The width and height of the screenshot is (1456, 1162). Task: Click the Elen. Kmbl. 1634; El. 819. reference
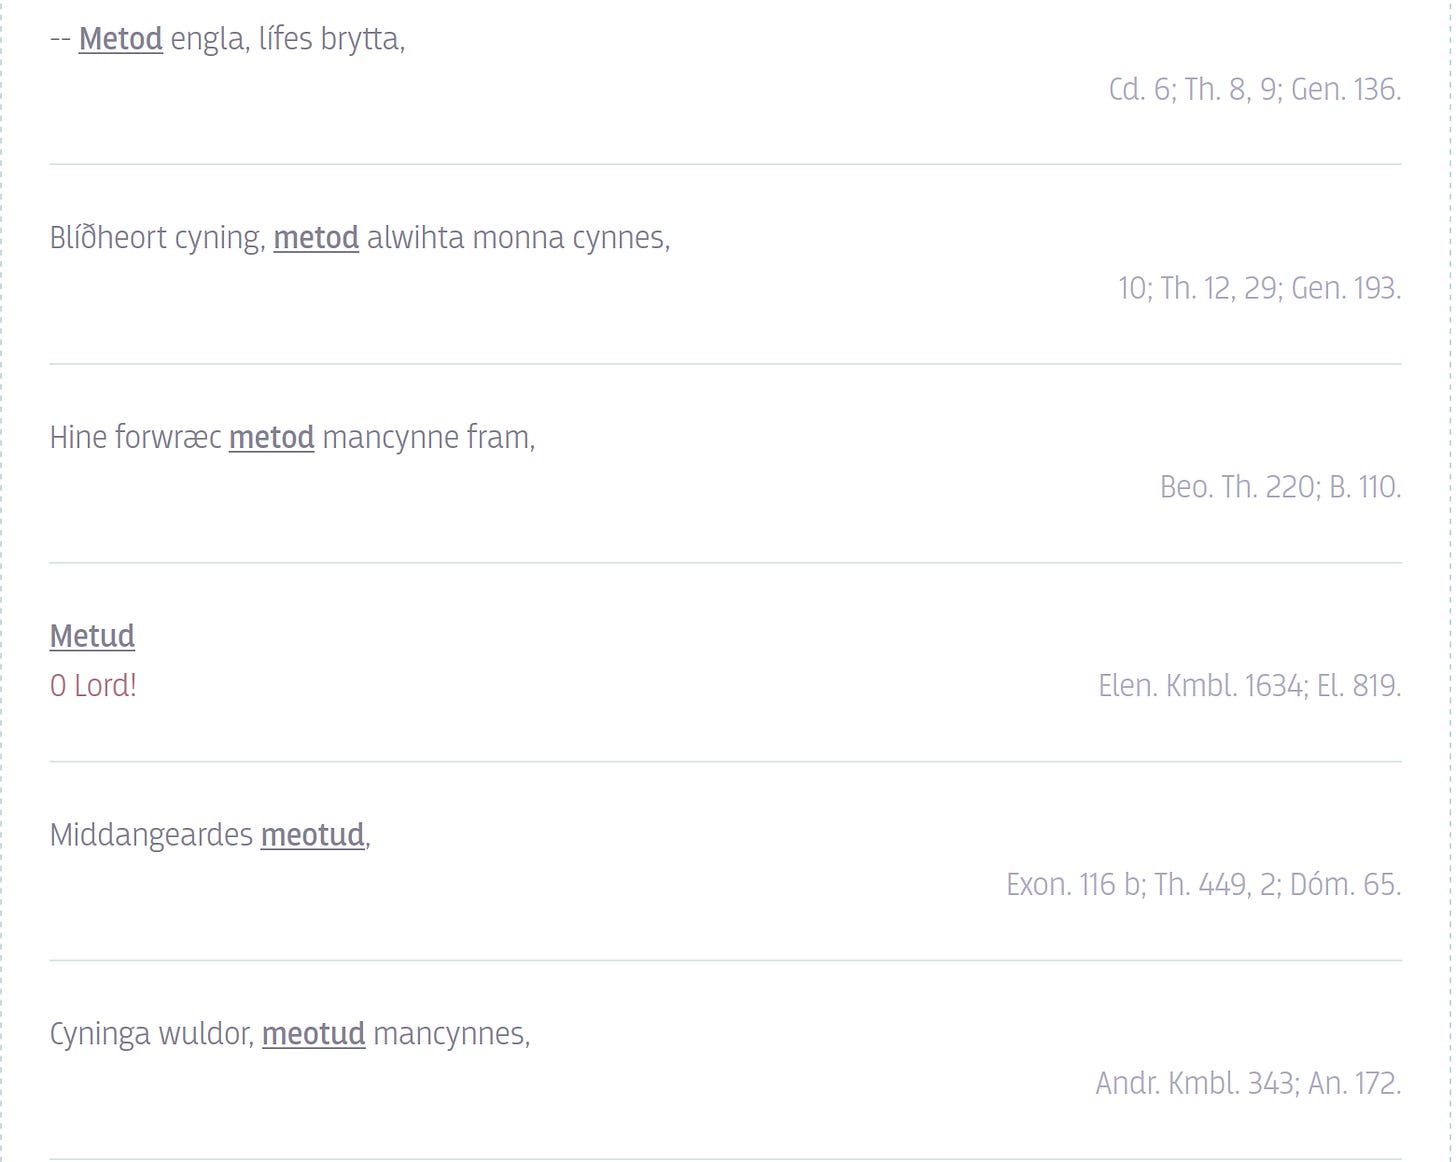coord(1249,686)
